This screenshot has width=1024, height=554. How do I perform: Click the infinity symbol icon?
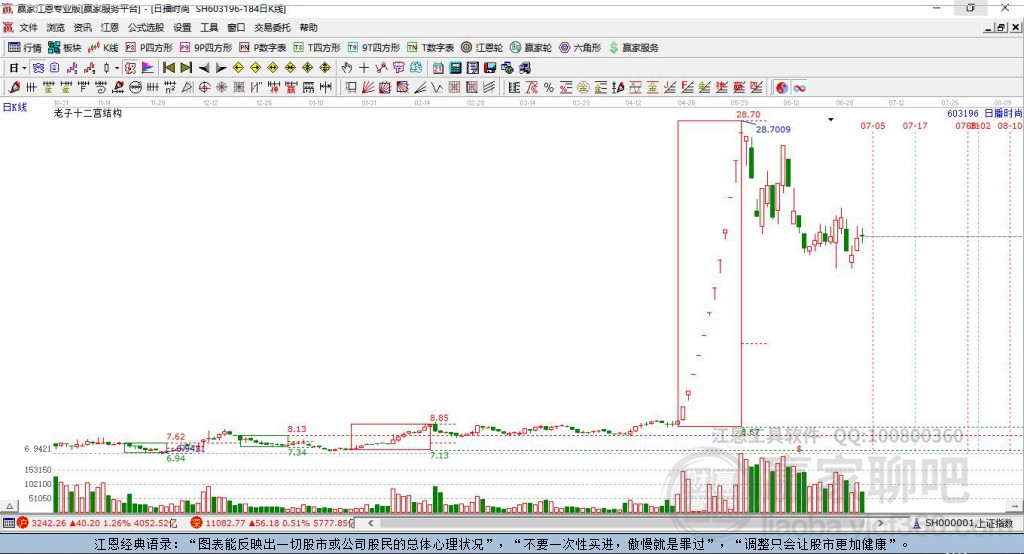coord(799,88)
